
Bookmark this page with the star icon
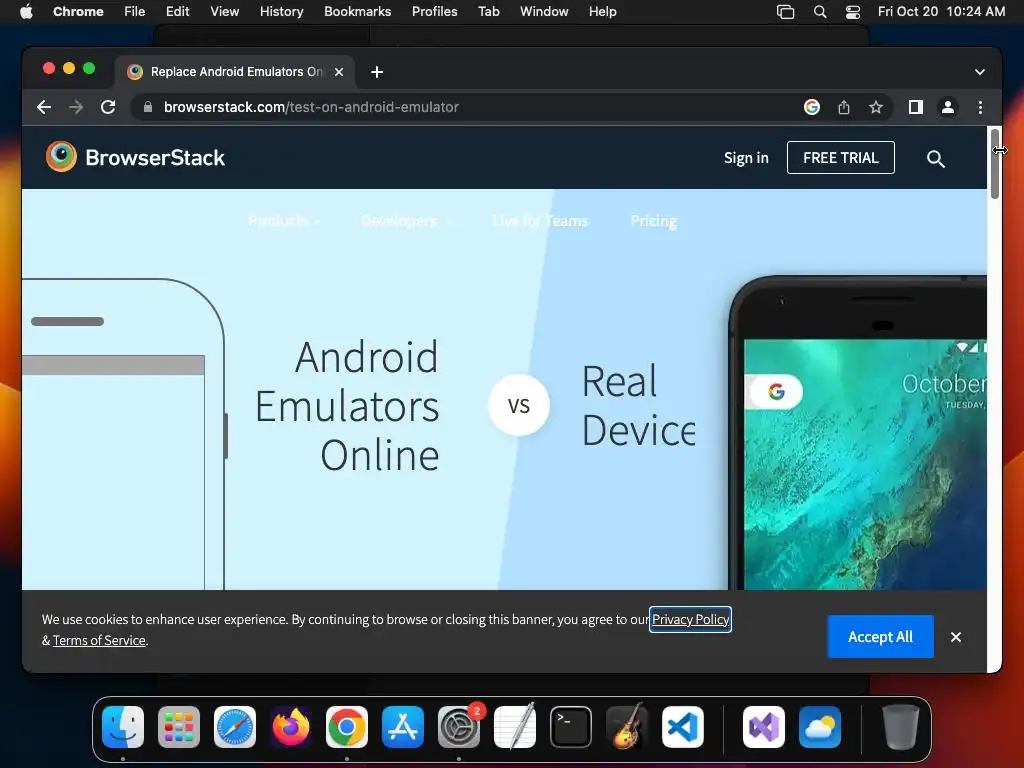click(x=876, y=107)
